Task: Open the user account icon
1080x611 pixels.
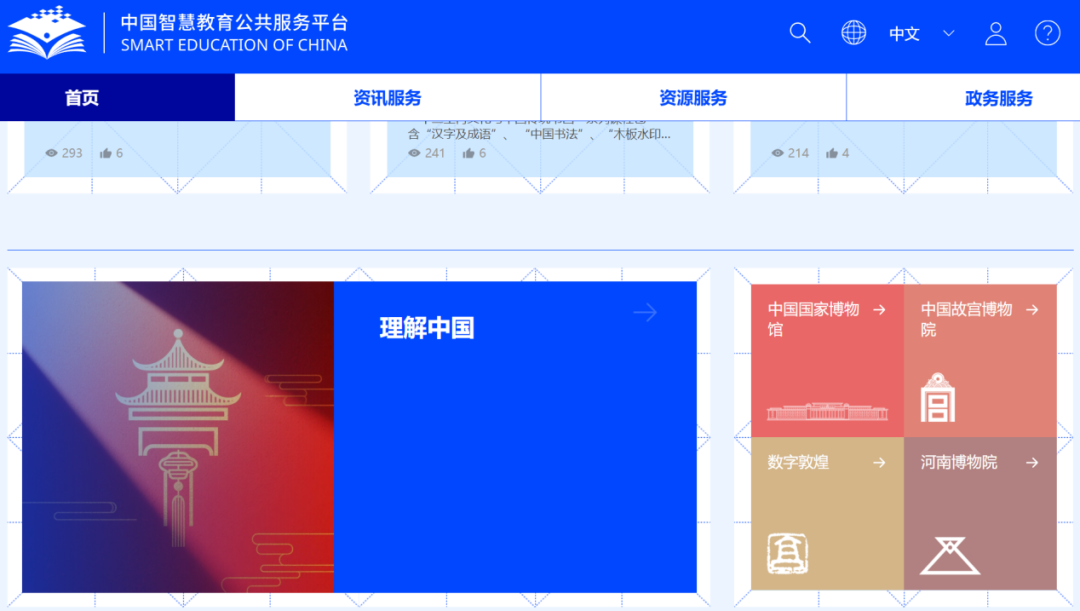Action: pyautogui.click(x=995, y=33)
